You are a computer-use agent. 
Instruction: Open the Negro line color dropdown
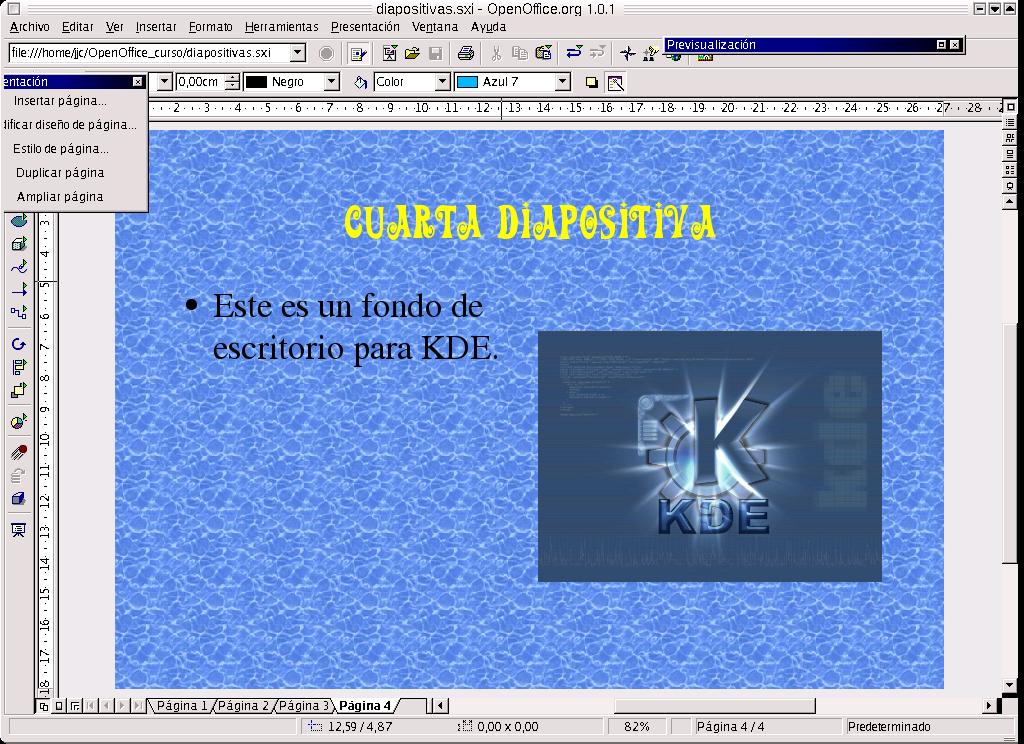click(332, 82)
